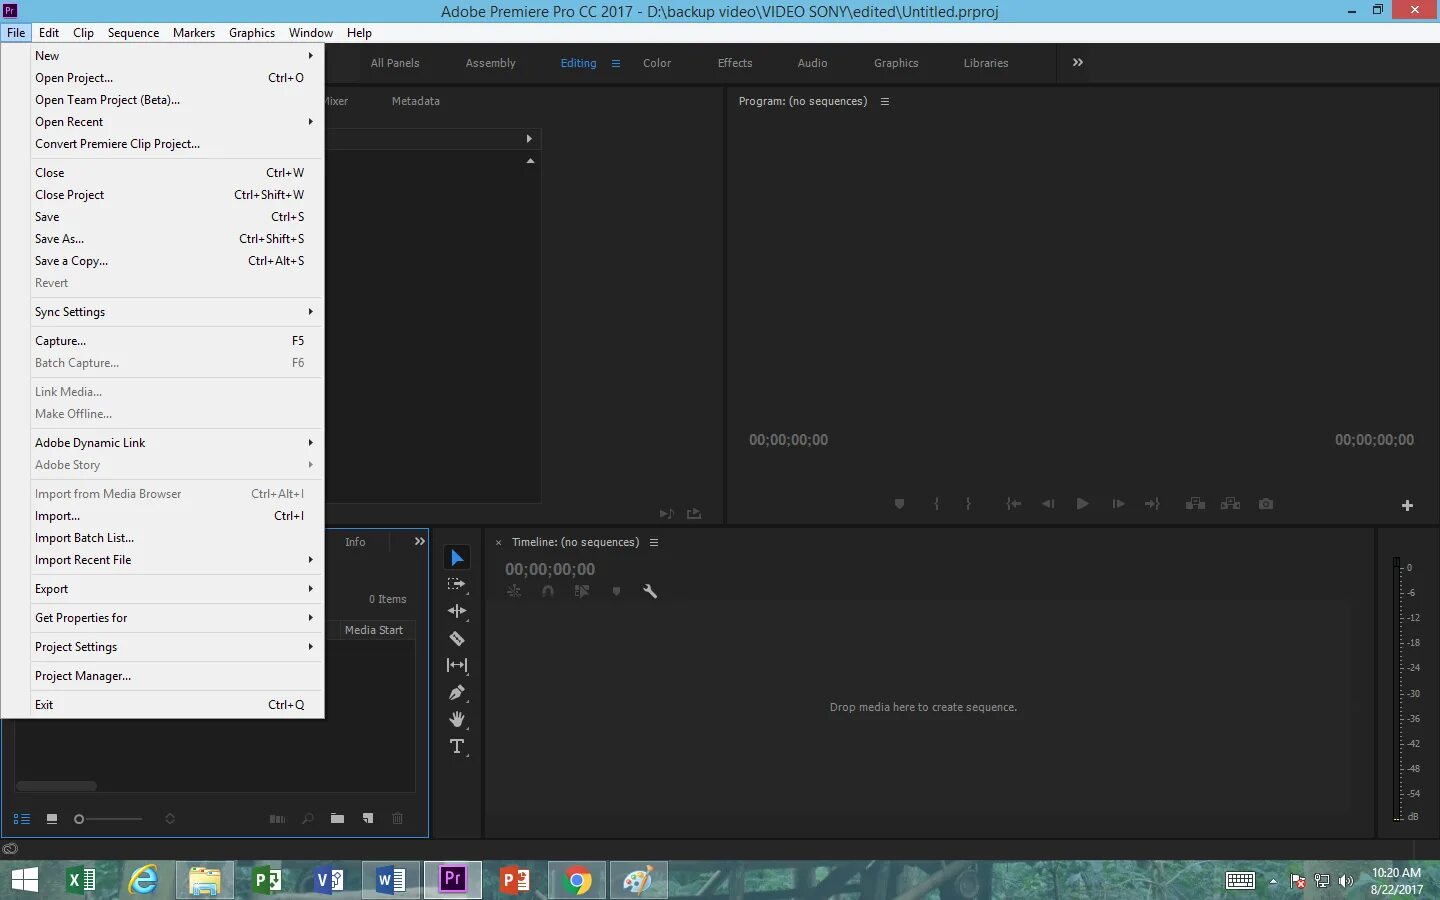Click the Project panel horizontal scrollbar
The image size is (1440, 900).
[56, 786]
